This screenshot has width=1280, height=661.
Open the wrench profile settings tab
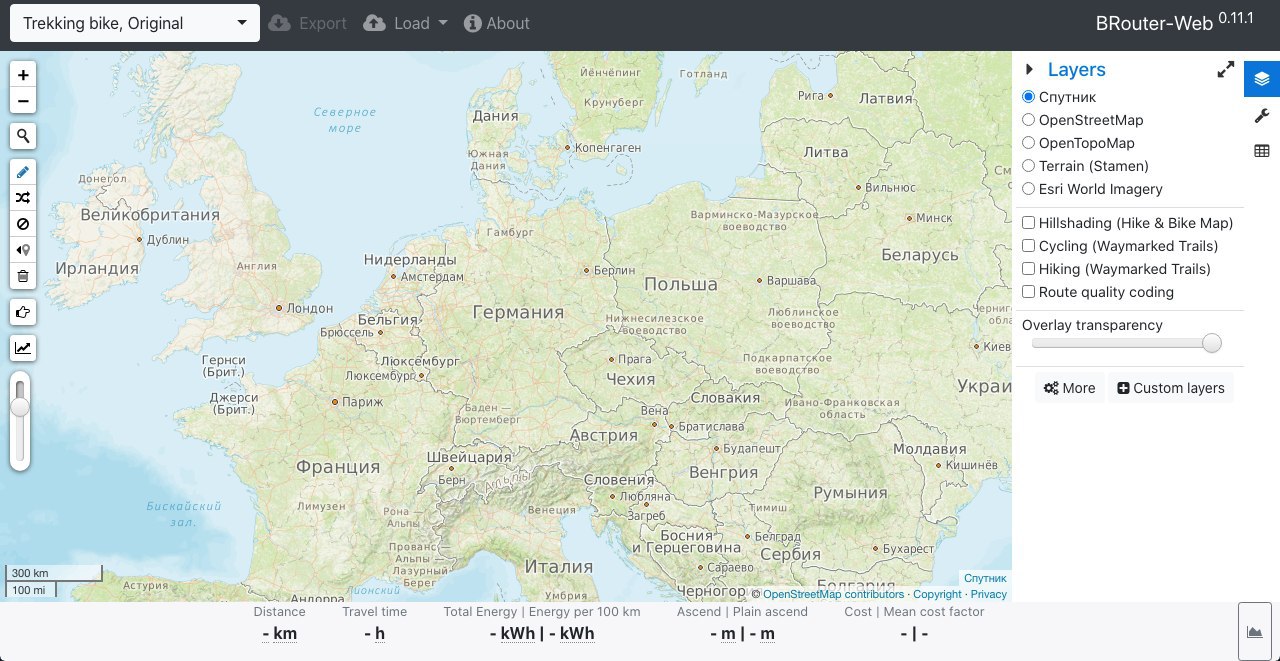coord(1262,116)
